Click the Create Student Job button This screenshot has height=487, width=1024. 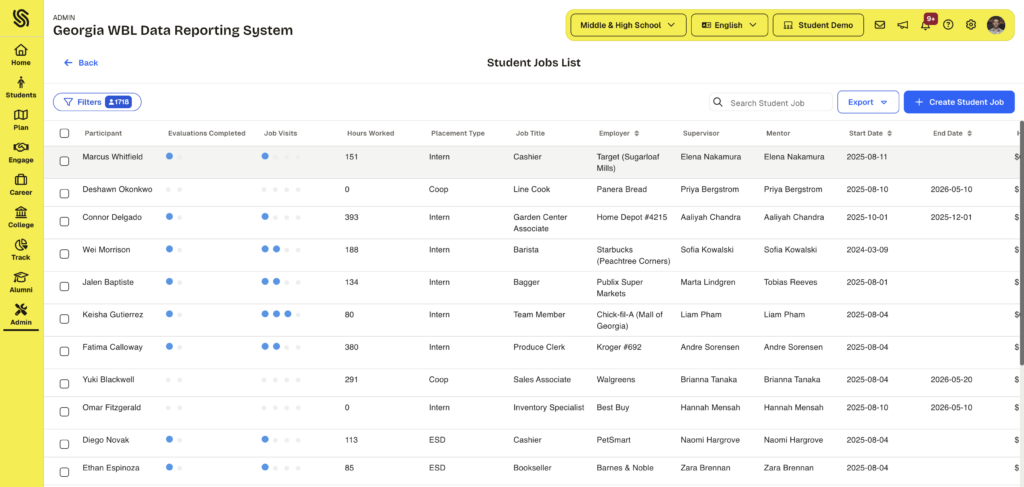(959, 102)
